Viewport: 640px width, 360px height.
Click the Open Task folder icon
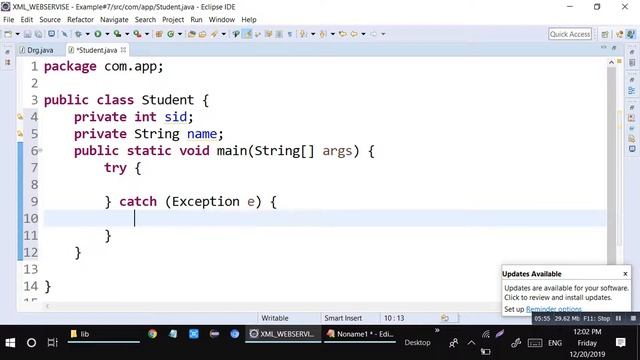pos(202,34)
